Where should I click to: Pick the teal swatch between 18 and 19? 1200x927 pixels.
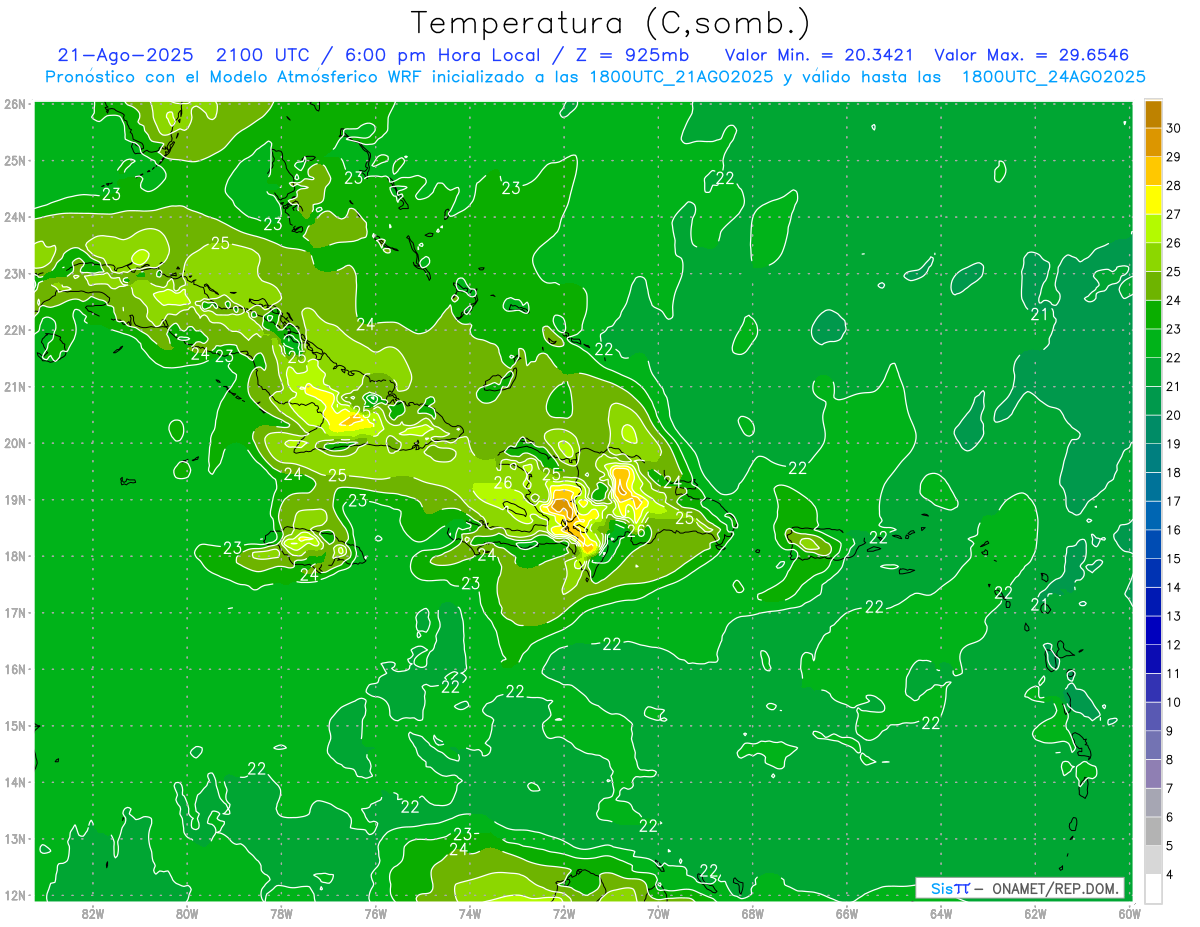(1153, 458)
